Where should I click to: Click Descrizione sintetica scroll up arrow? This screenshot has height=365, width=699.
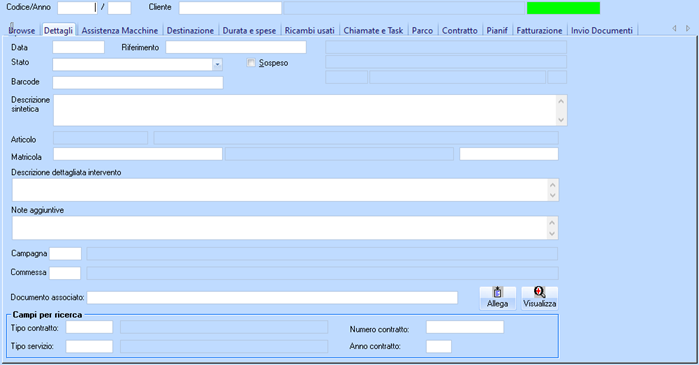(561, 101)
